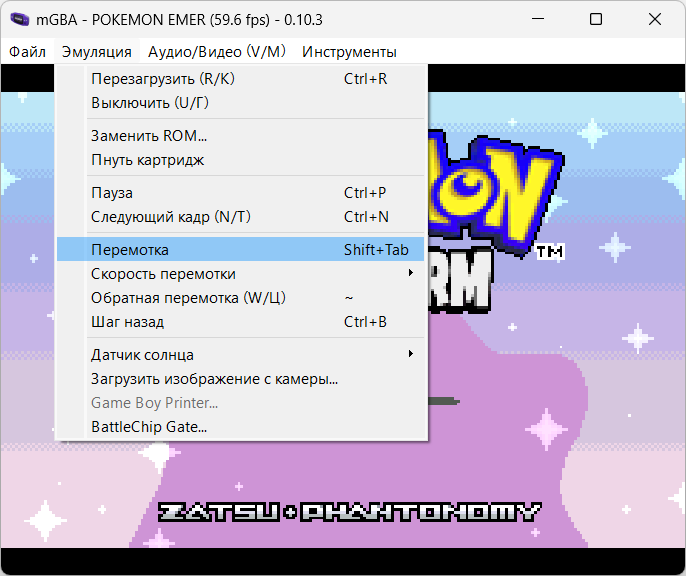Pause emulation with Пауза
The width and height of the screenshot is (686, 576).
pos(240,192)
